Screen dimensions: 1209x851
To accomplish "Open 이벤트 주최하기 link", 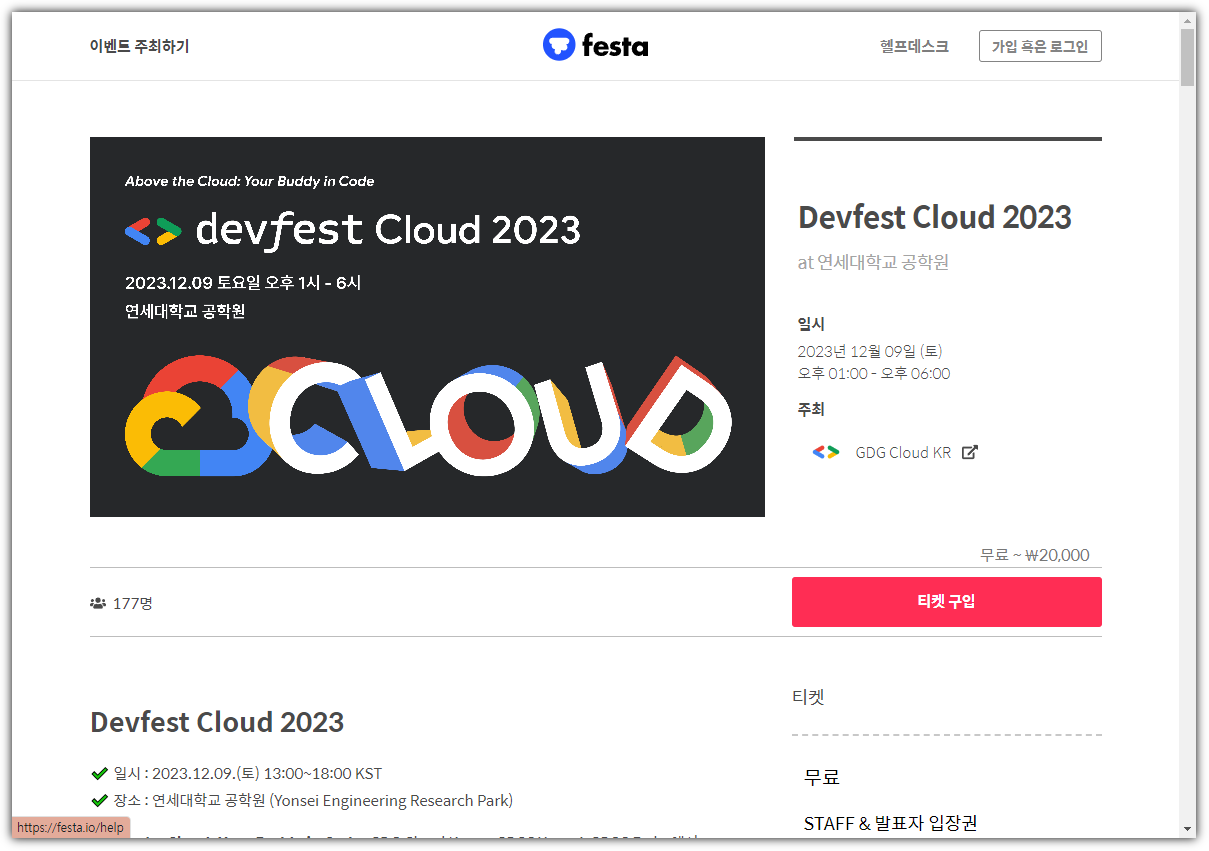I will pos(139,46).
